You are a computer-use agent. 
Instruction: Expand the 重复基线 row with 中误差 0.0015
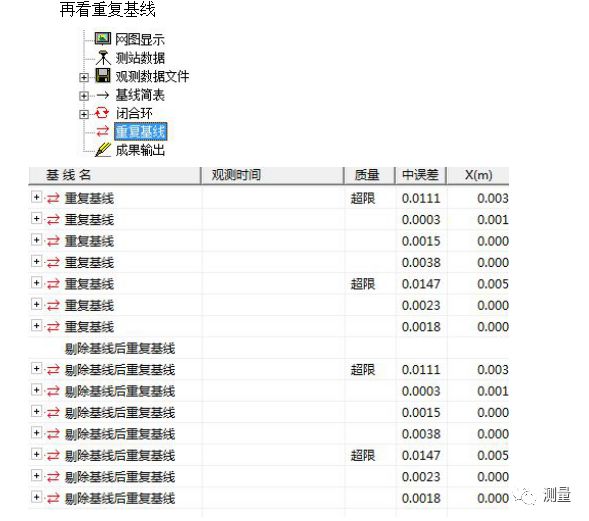(x=36, y=240)
